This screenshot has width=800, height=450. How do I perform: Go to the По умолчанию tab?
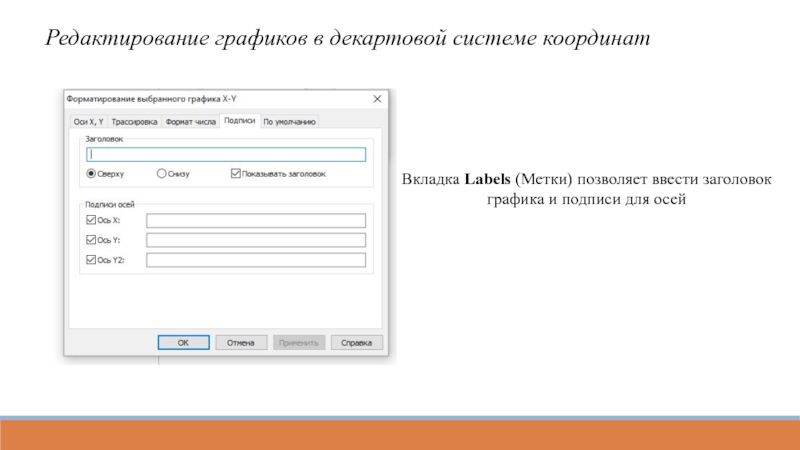pos(290,121)
